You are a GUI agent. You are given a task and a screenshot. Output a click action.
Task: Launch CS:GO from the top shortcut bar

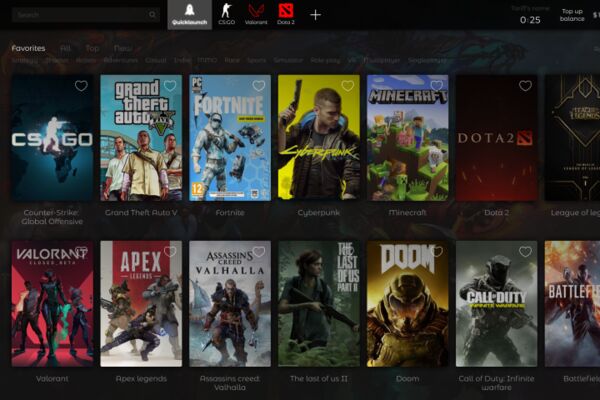(227, 15)
